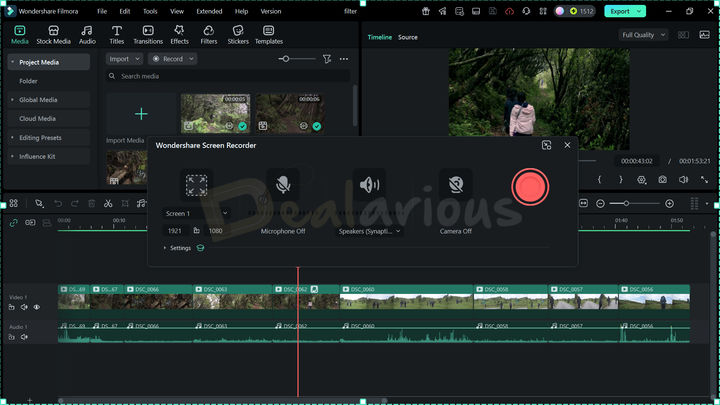This screenshot has width=720, height=405.
Task: Open the Full Quality dropdown
Action: pos(643,35)
